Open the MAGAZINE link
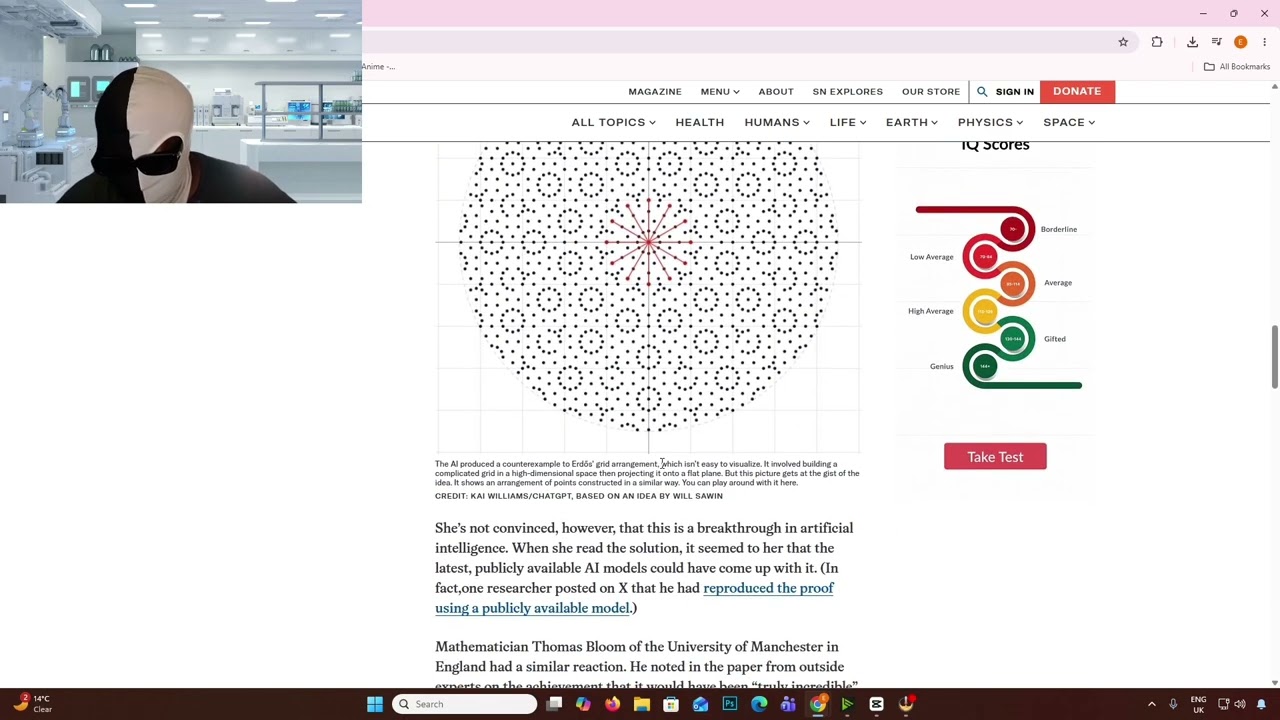 [655, 92]
